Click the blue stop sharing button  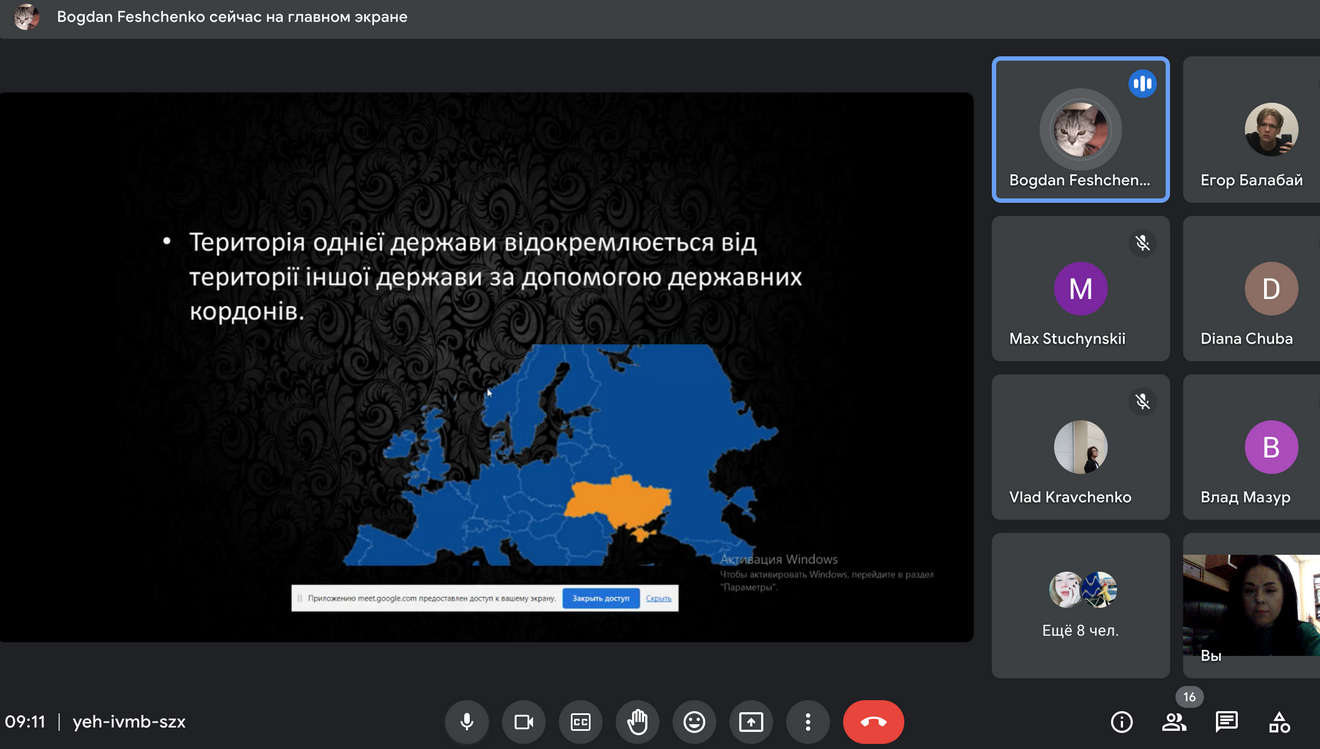601,598
